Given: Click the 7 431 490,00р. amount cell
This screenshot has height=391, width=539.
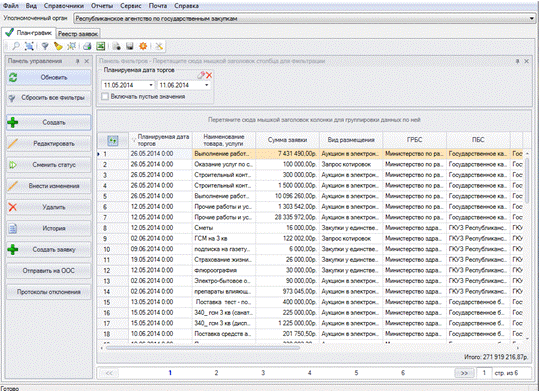Looking at the screenshot, I should 287,154.
